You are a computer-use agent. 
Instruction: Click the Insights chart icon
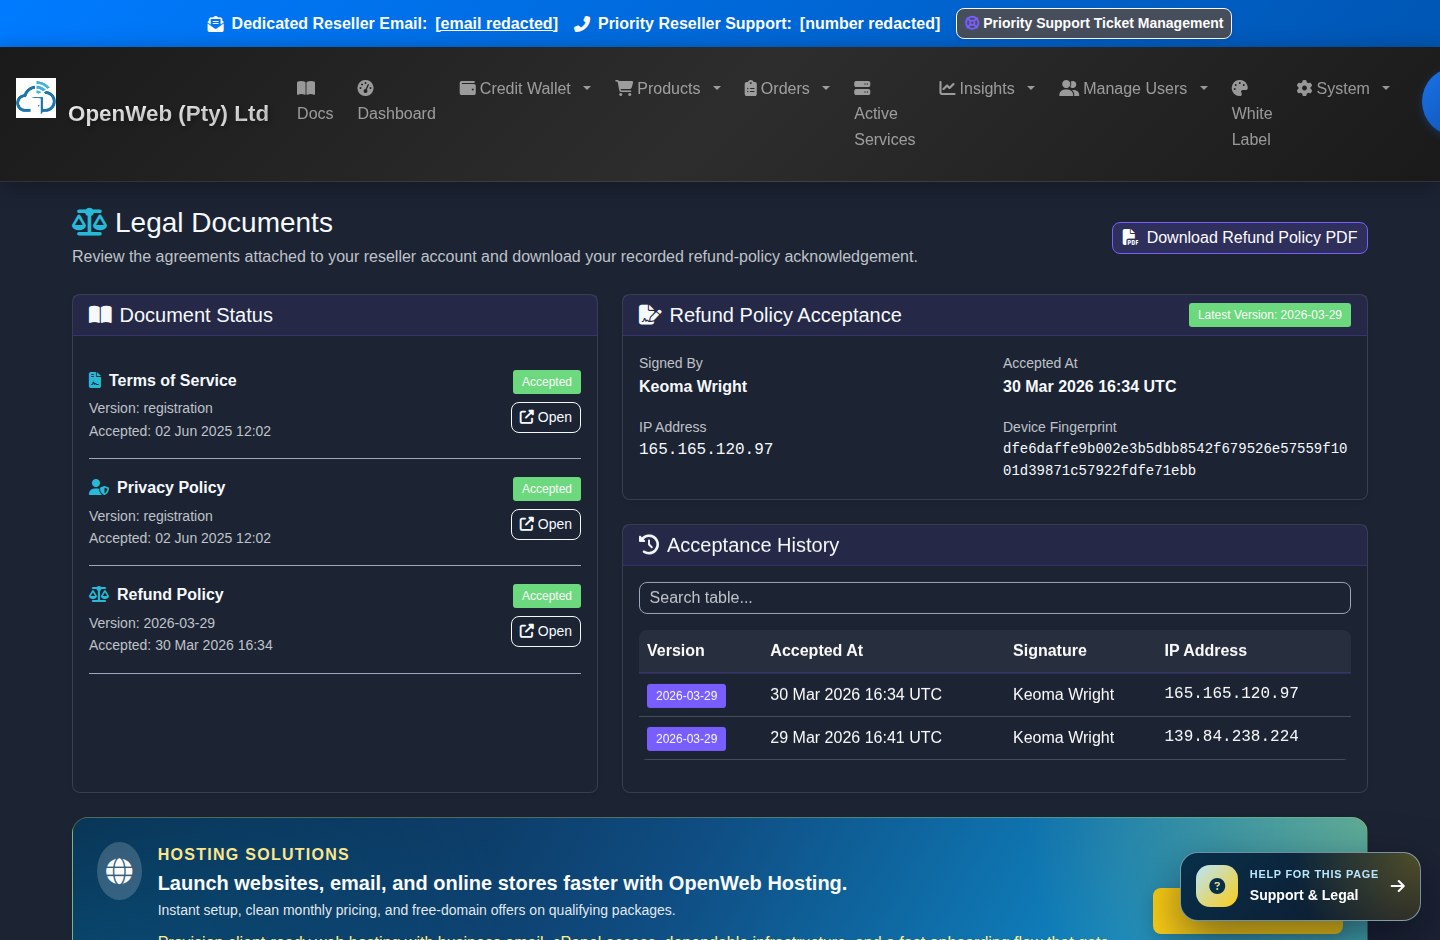click(x=947, y=88)
